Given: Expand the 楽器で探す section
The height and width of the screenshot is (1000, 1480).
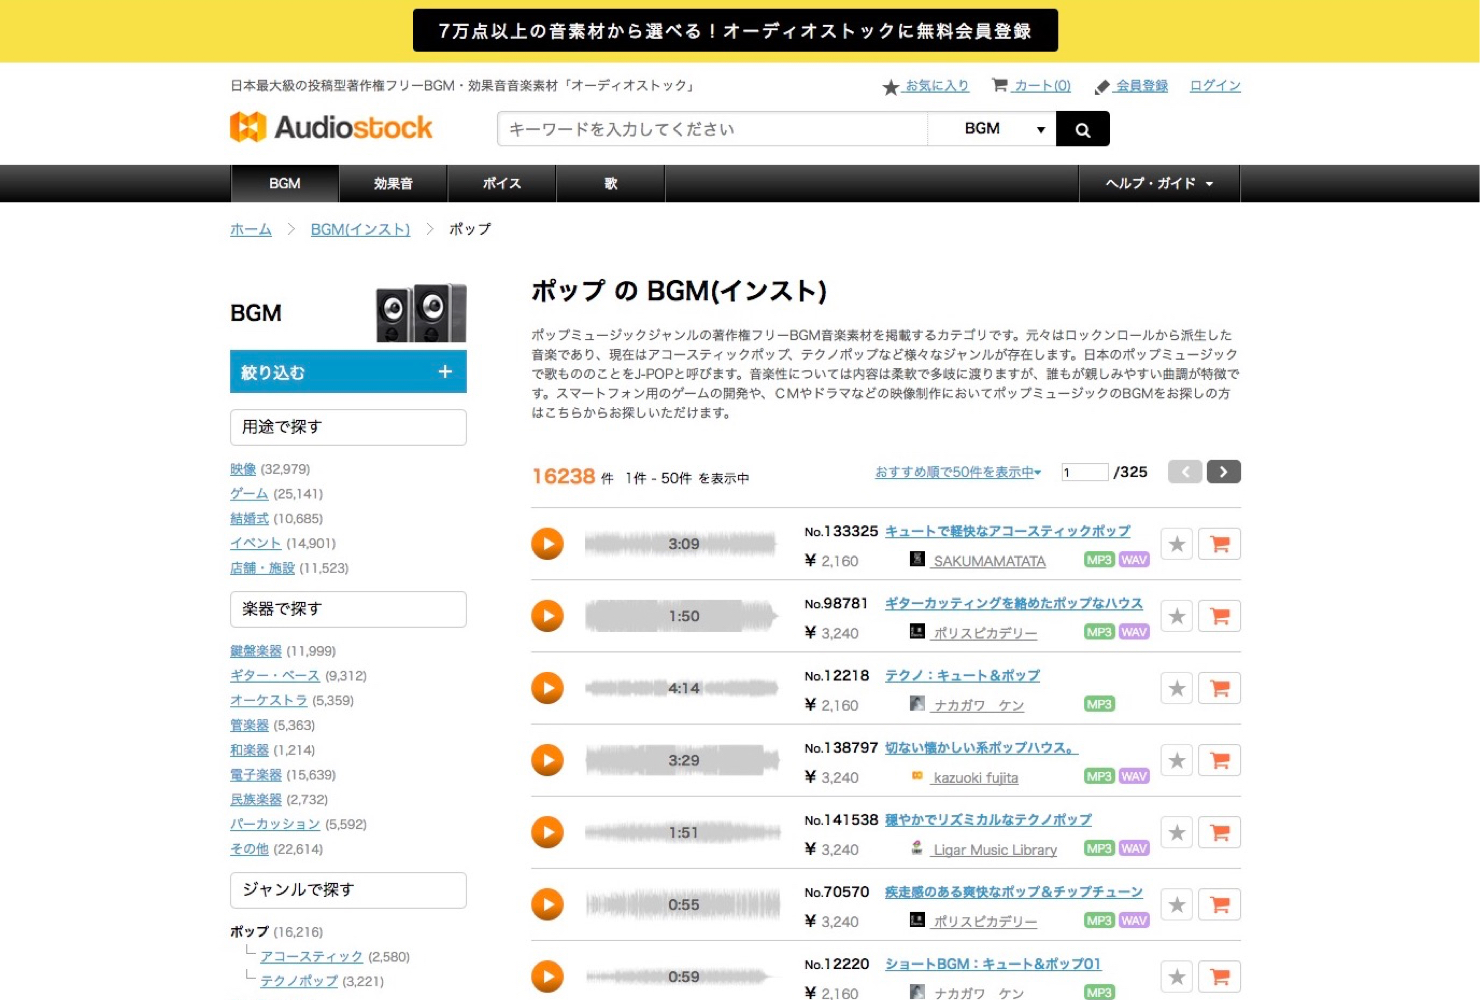Looking at the screenshot, I should [348, 609].
